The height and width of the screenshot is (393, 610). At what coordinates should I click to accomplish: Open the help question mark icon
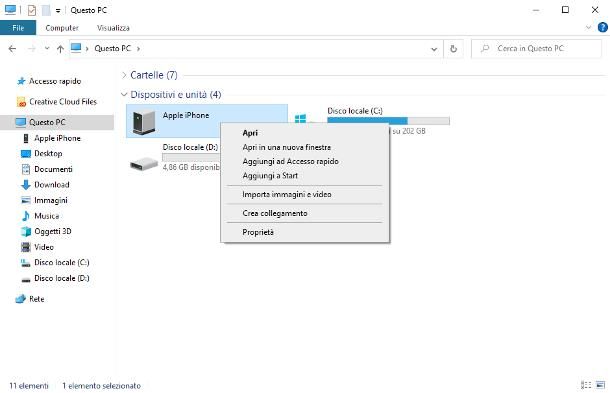click(603, 27)
